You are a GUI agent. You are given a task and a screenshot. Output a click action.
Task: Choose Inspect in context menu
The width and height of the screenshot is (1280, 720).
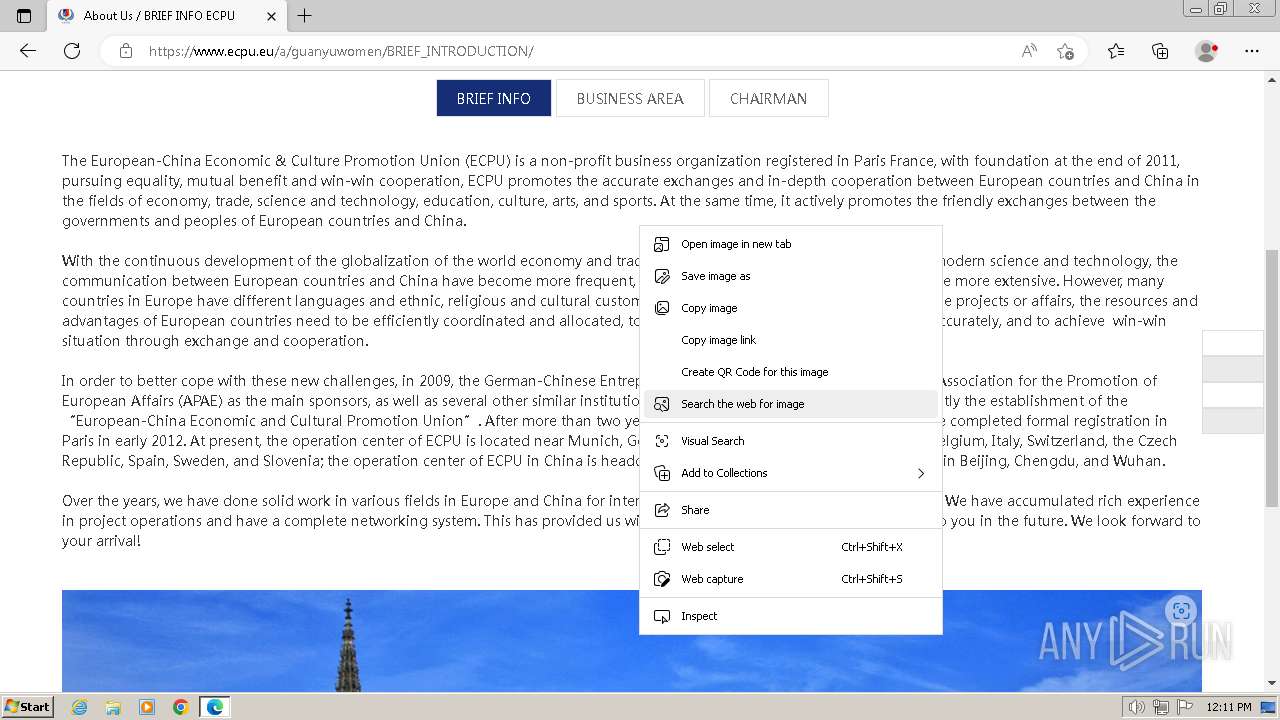(x=791, y=616)
